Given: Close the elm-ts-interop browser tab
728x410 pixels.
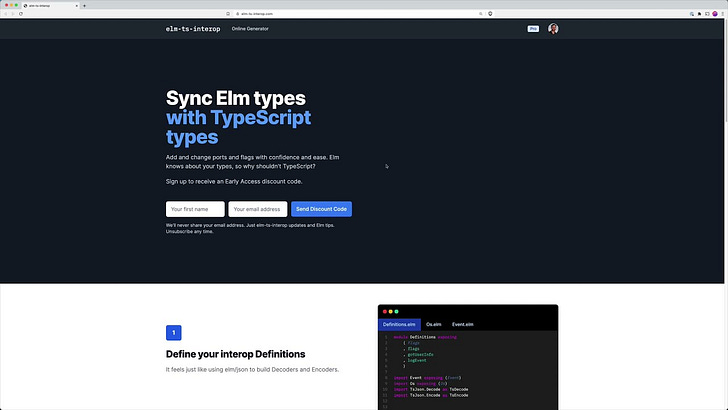Looking at the screenshot, I should coord(77,6).
